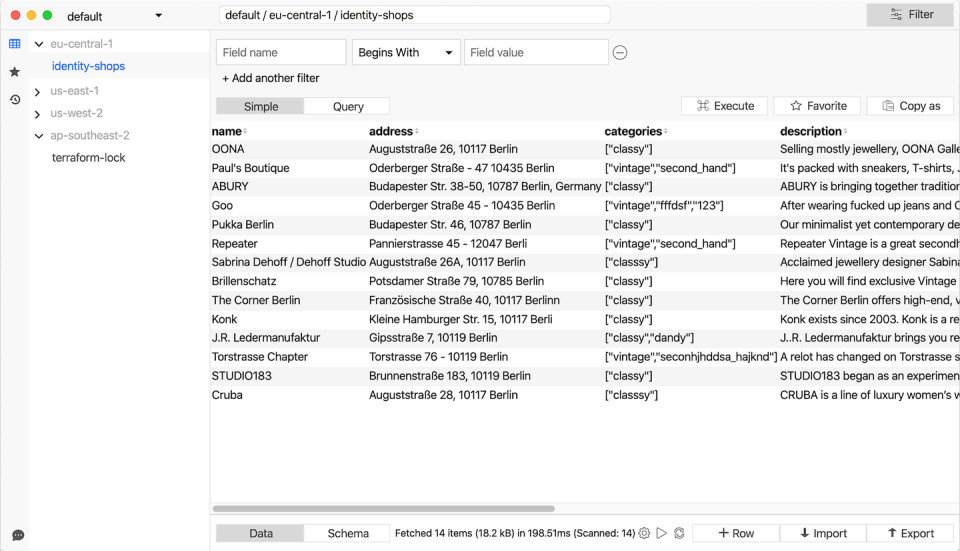Image resolution: width=960 pixels, height=551 pixels.
Task: Click the refresh icon in status bar
Action: (x=678, y=534)
